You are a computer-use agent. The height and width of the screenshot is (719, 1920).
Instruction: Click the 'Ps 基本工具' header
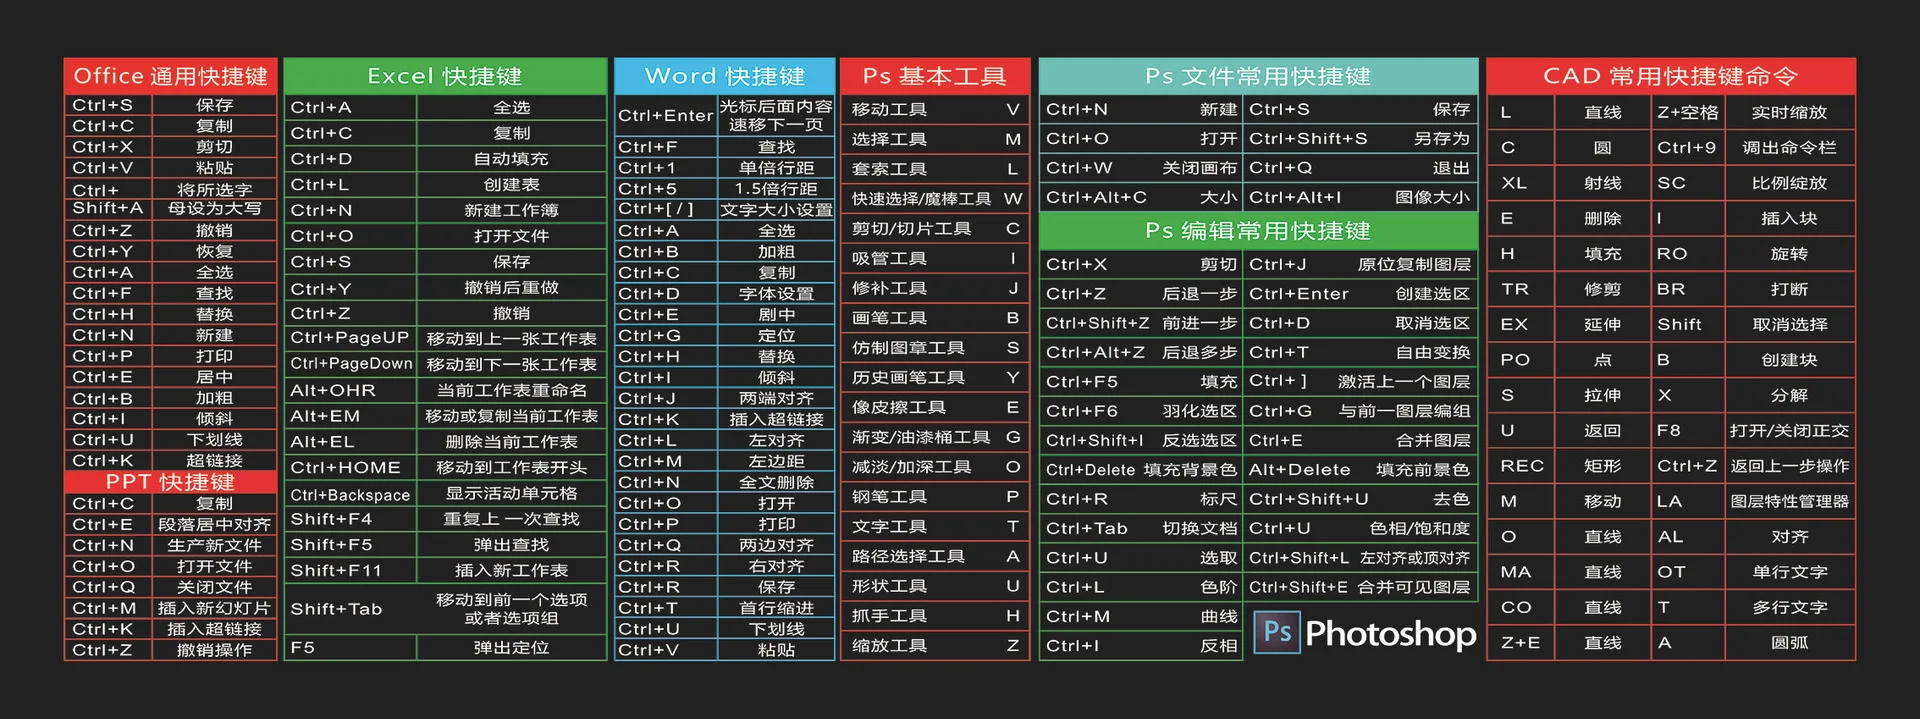coord(935,76)
